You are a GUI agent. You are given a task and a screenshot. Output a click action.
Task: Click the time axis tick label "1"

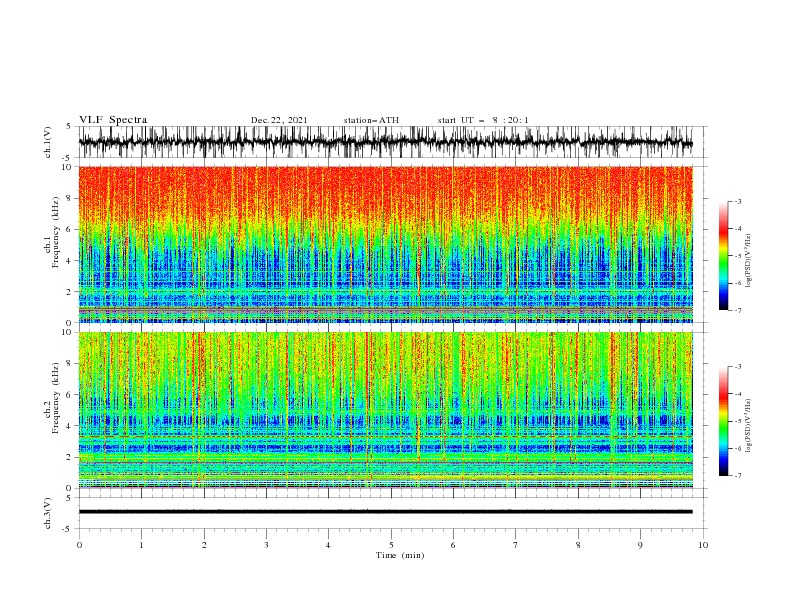pyautogui.click(x=141, y=545)
